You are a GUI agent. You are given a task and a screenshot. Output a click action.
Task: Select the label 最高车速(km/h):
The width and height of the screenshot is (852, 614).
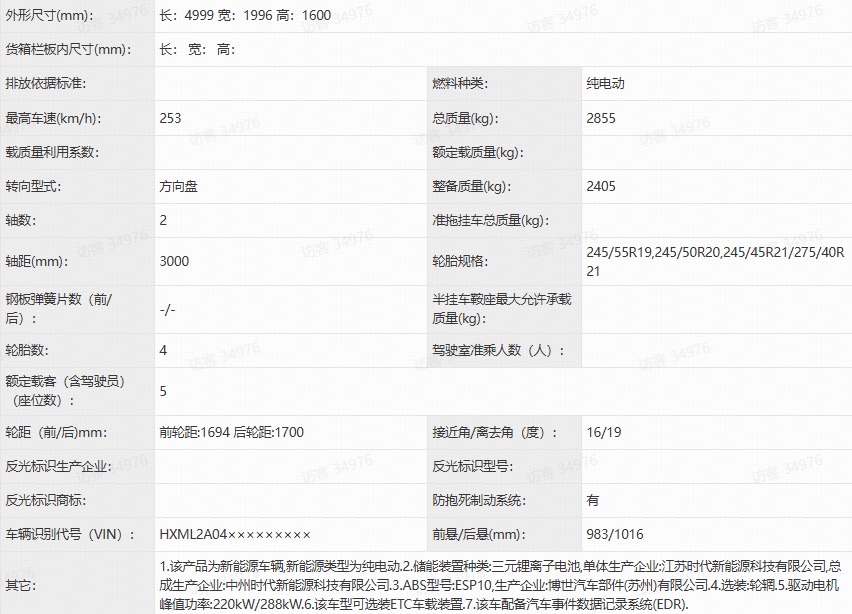pos(53,118)
